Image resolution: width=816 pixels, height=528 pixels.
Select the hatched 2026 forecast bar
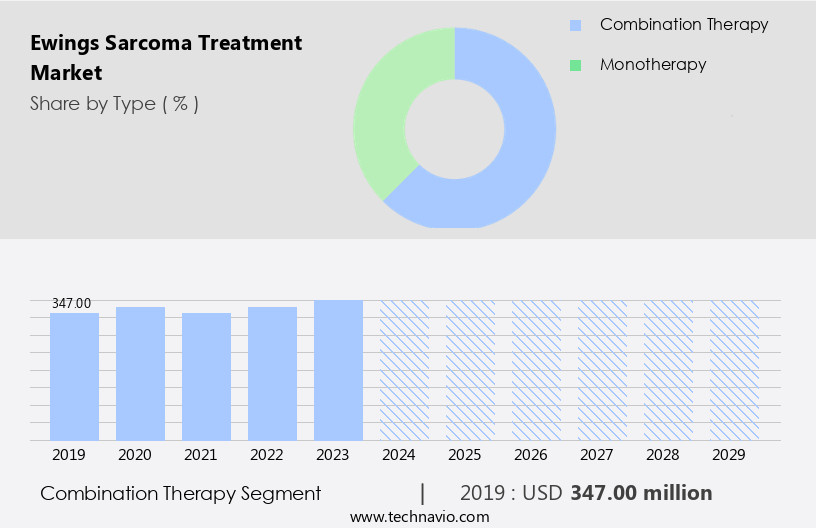536,370
